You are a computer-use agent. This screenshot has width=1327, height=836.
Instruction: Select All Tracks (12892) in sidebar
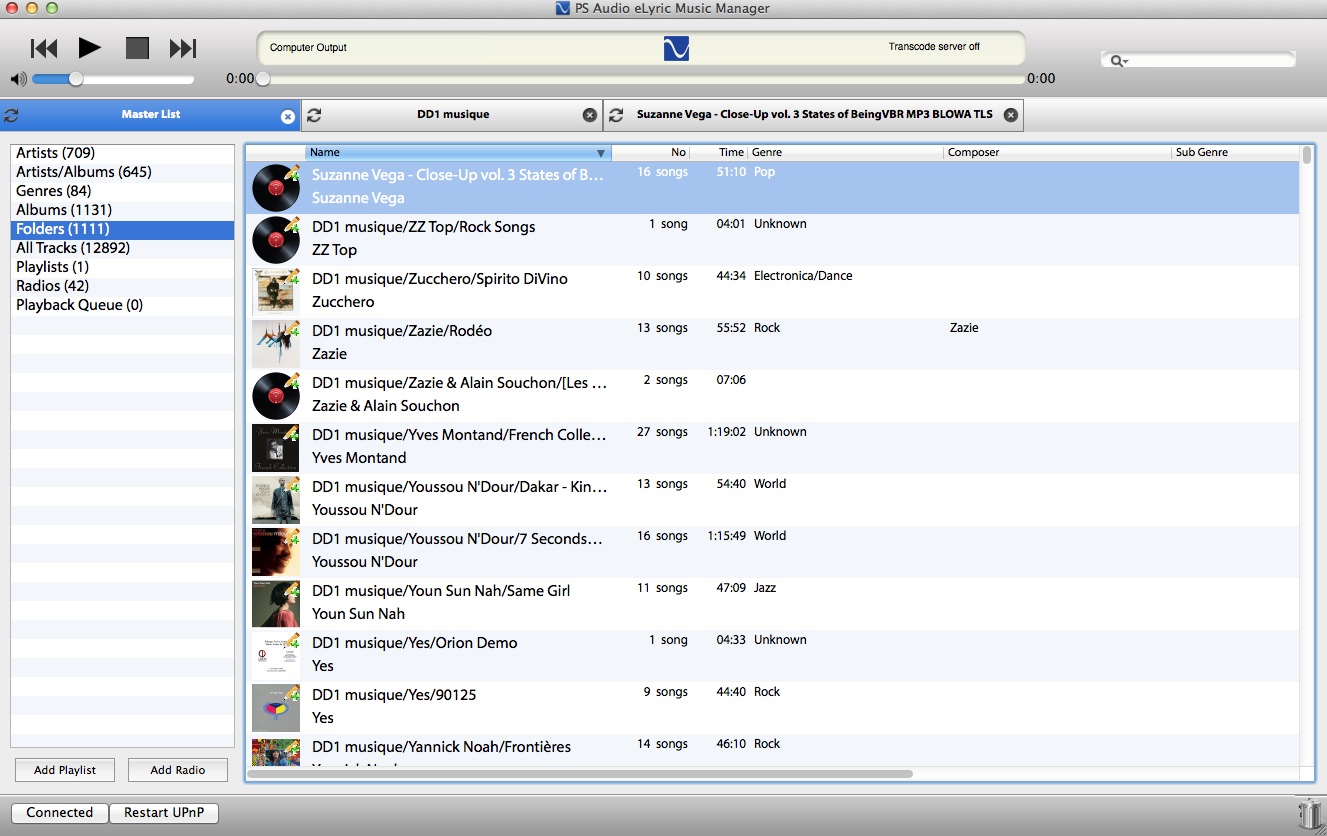(x=122, y=248)
